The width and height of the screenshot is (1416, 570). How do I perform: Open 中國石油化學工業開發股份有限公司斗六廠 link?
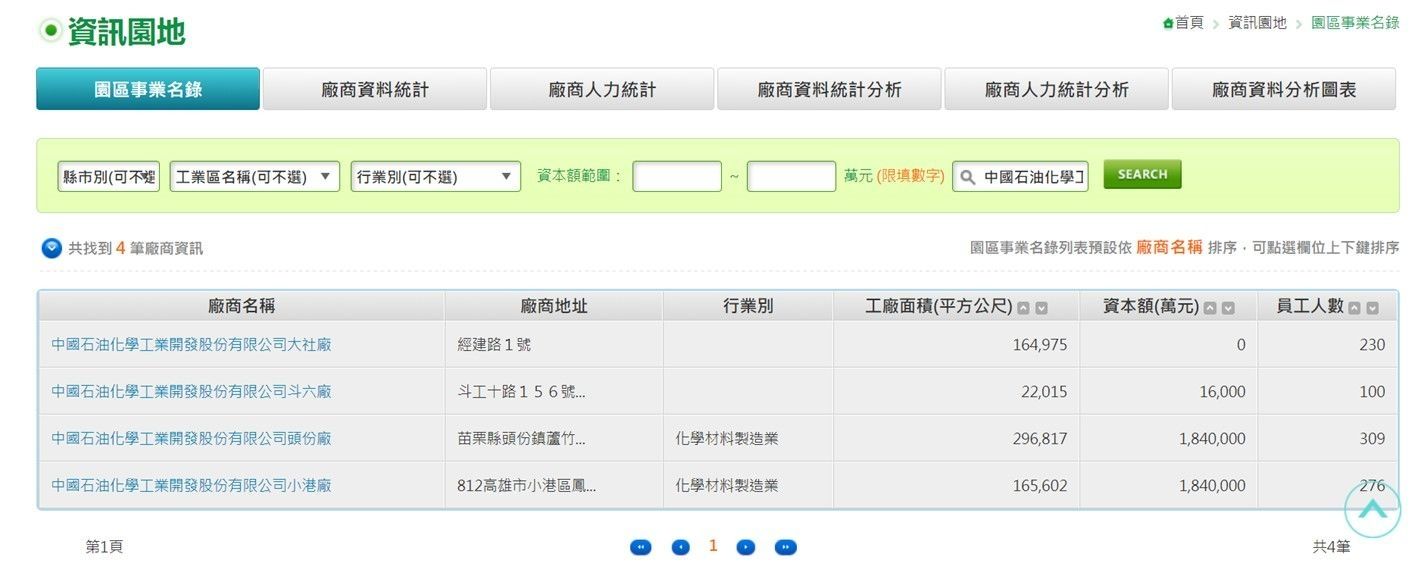click(x=191, y=391)
